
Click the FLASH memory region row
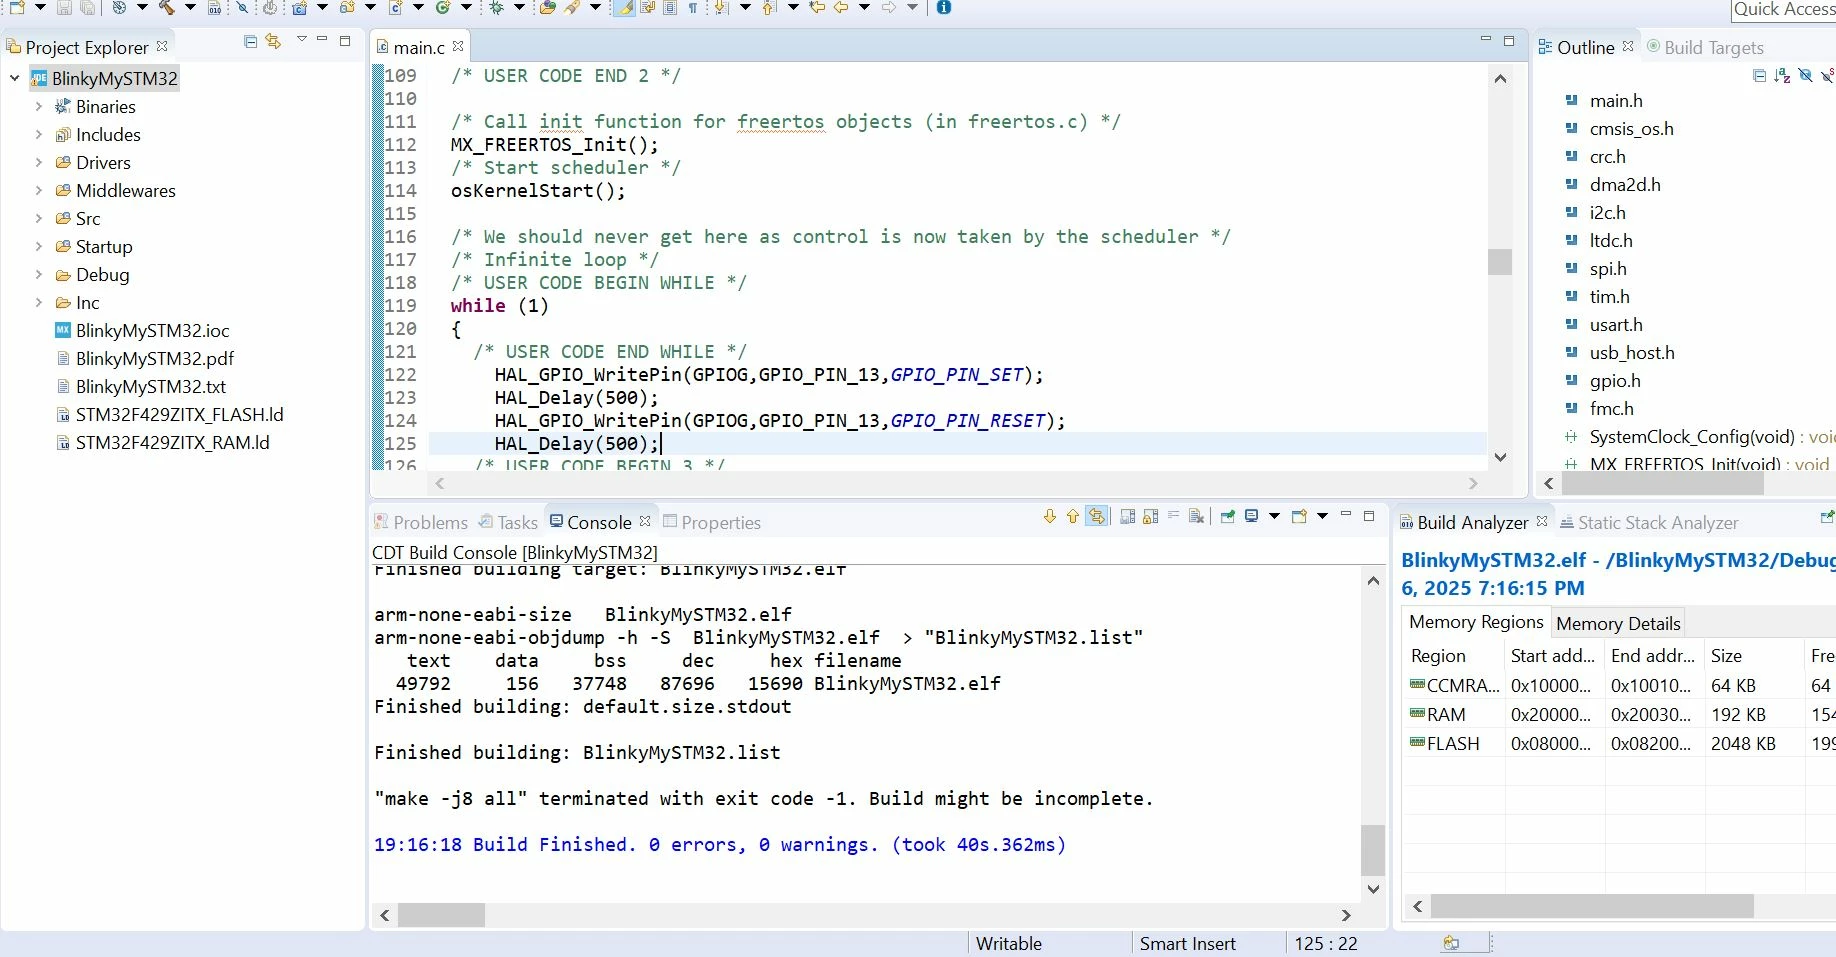pos(1618,743)
